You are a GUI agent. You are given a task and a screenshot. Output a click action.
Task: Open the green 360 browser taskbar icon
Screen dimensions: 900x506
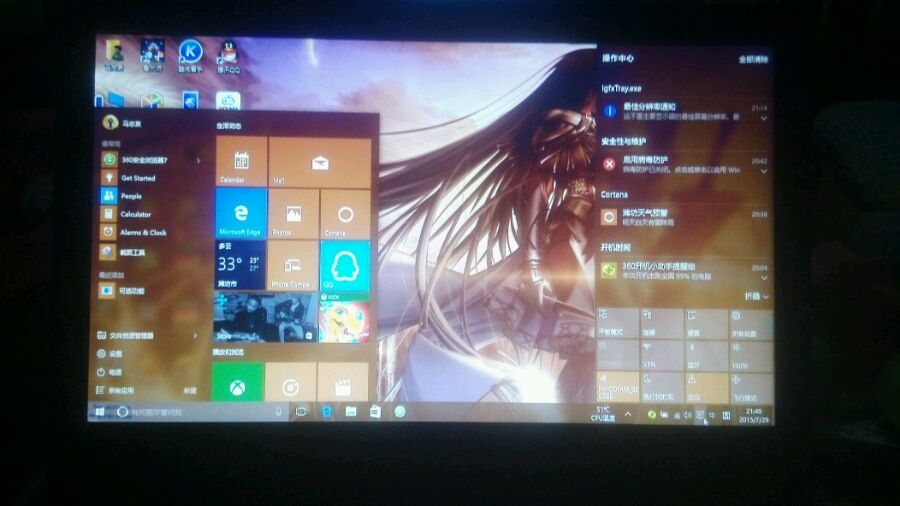pos(400,411)
